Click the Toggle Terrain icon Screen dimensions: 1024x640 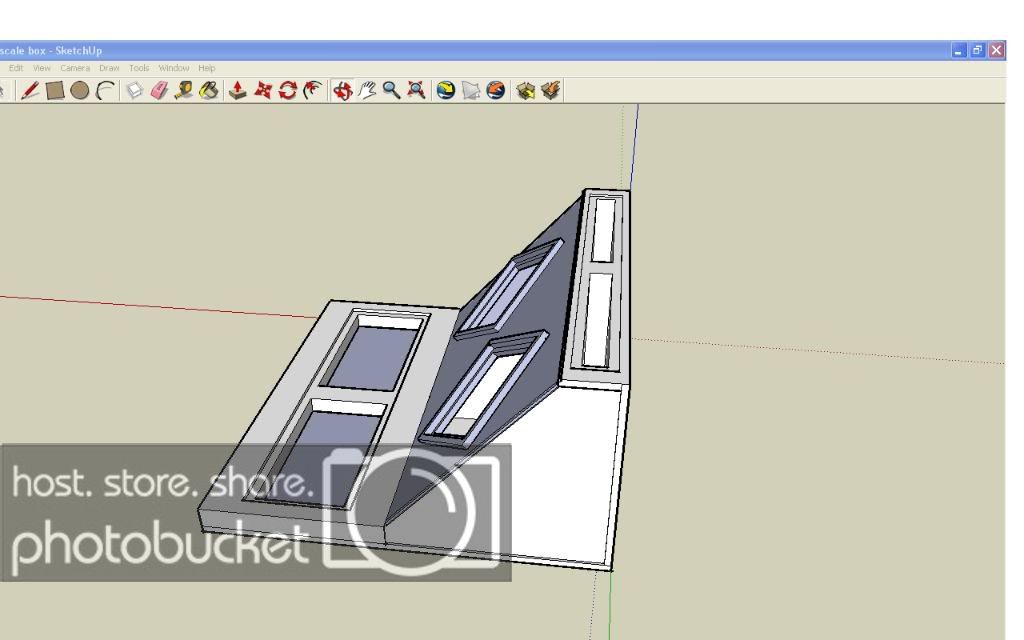click(471, 90)
